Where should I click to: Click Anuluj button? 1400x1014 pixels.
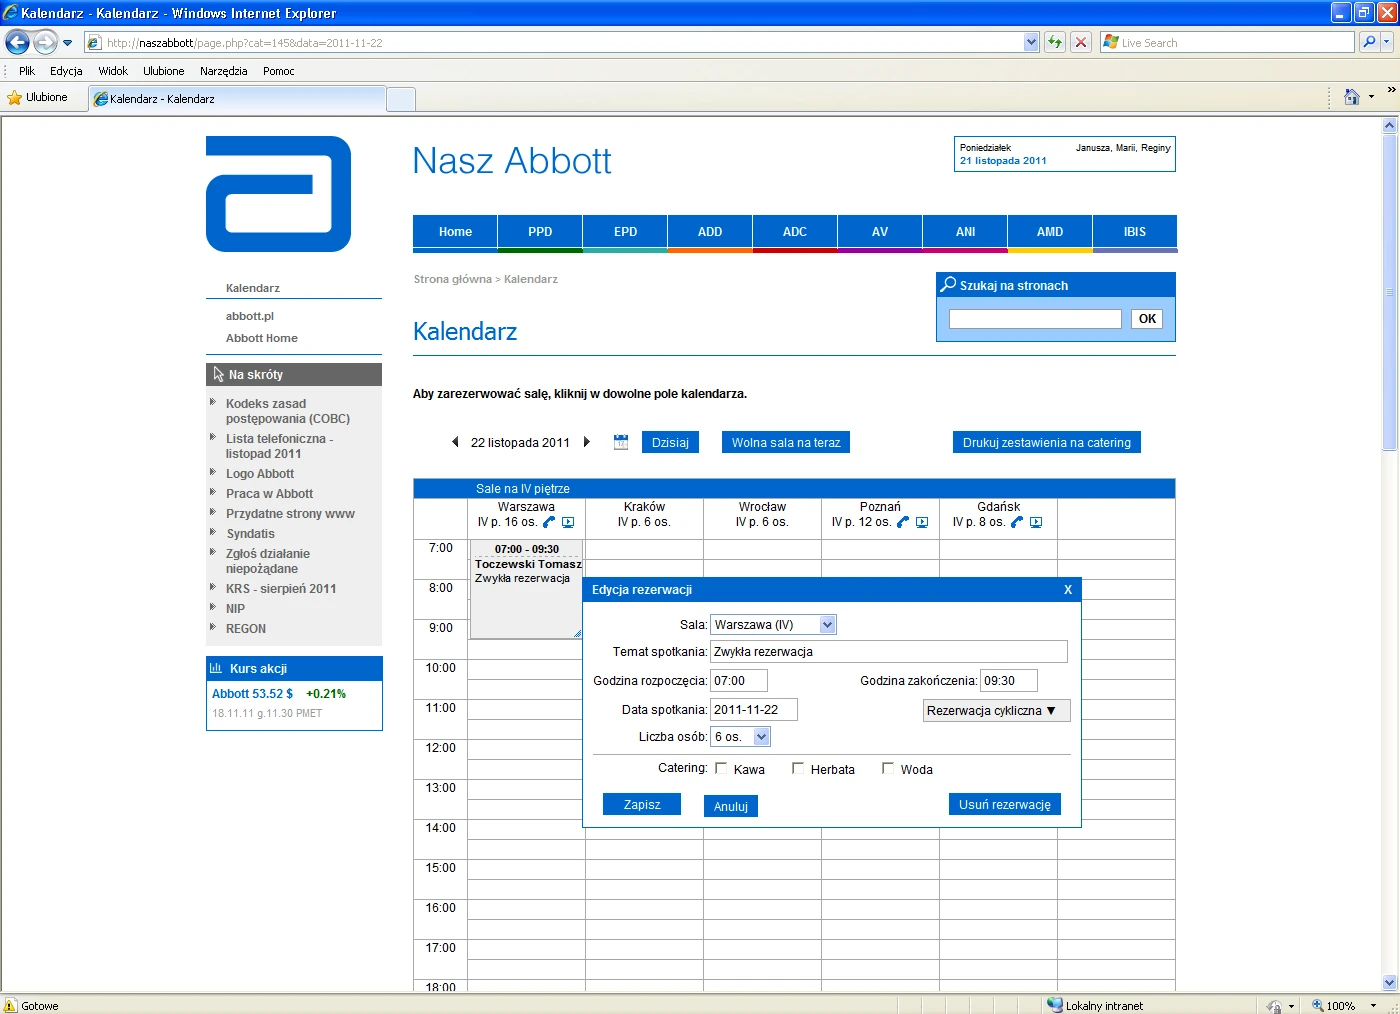coord(731,806)
